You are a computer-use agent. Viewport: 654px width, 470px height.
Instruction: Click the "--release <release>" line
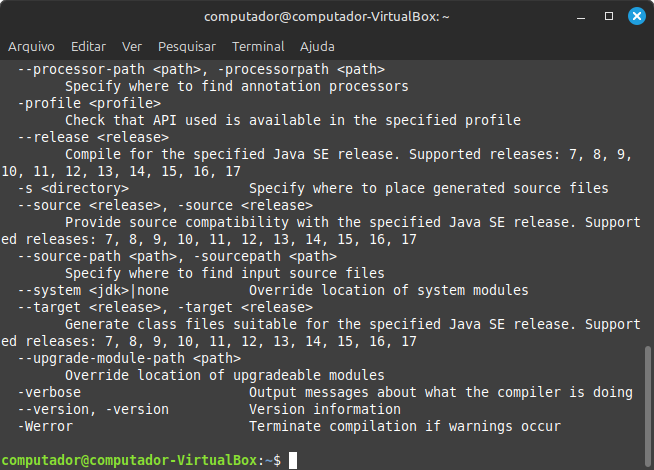tap(93, 137)
